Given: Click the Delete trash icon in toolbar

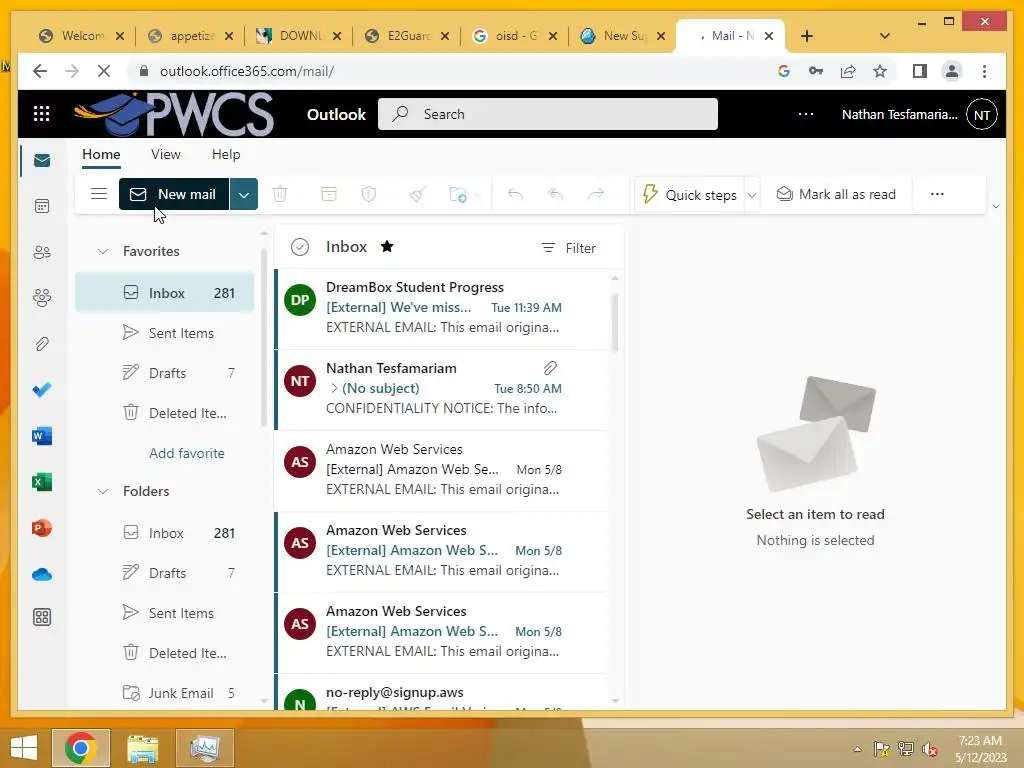Looking at the screenshot, I should [x=280, y=194].
